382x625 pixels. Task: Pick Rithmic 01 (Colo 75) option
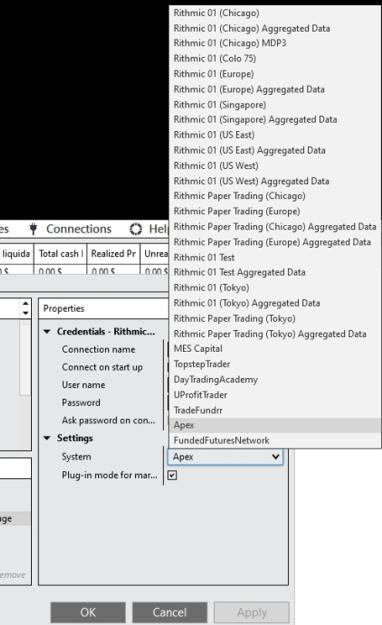[274, 59]
